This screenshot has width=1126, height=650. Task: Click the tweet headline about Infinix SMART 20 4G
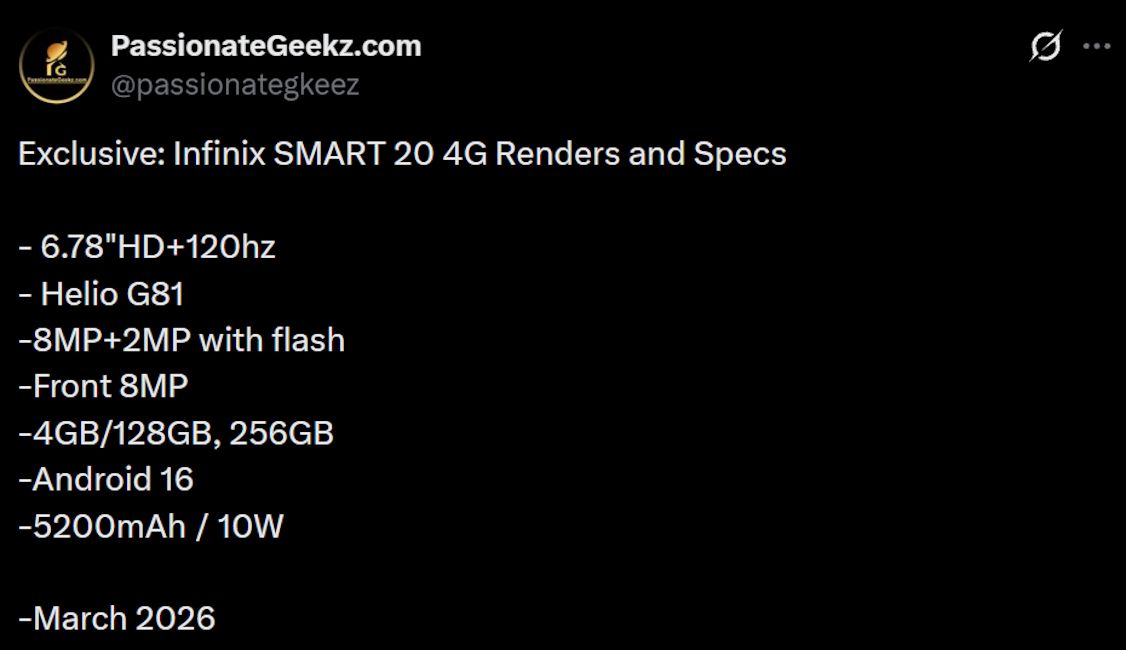400,154
